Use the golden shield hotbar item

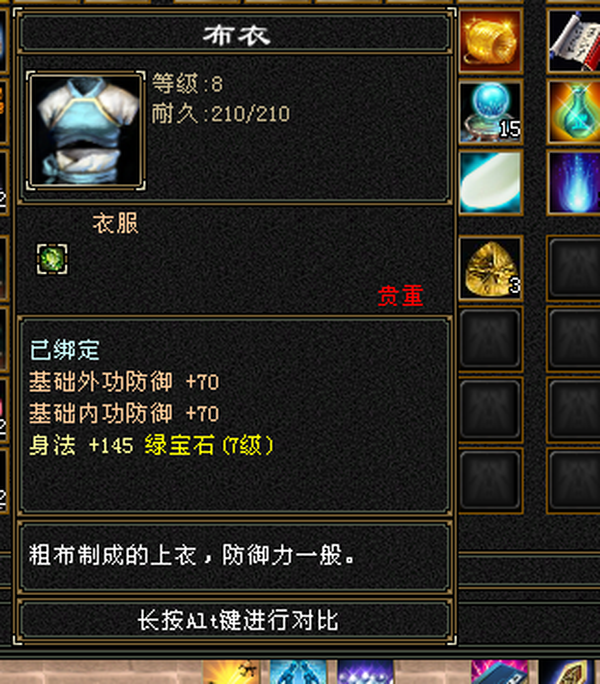[567, 672]
